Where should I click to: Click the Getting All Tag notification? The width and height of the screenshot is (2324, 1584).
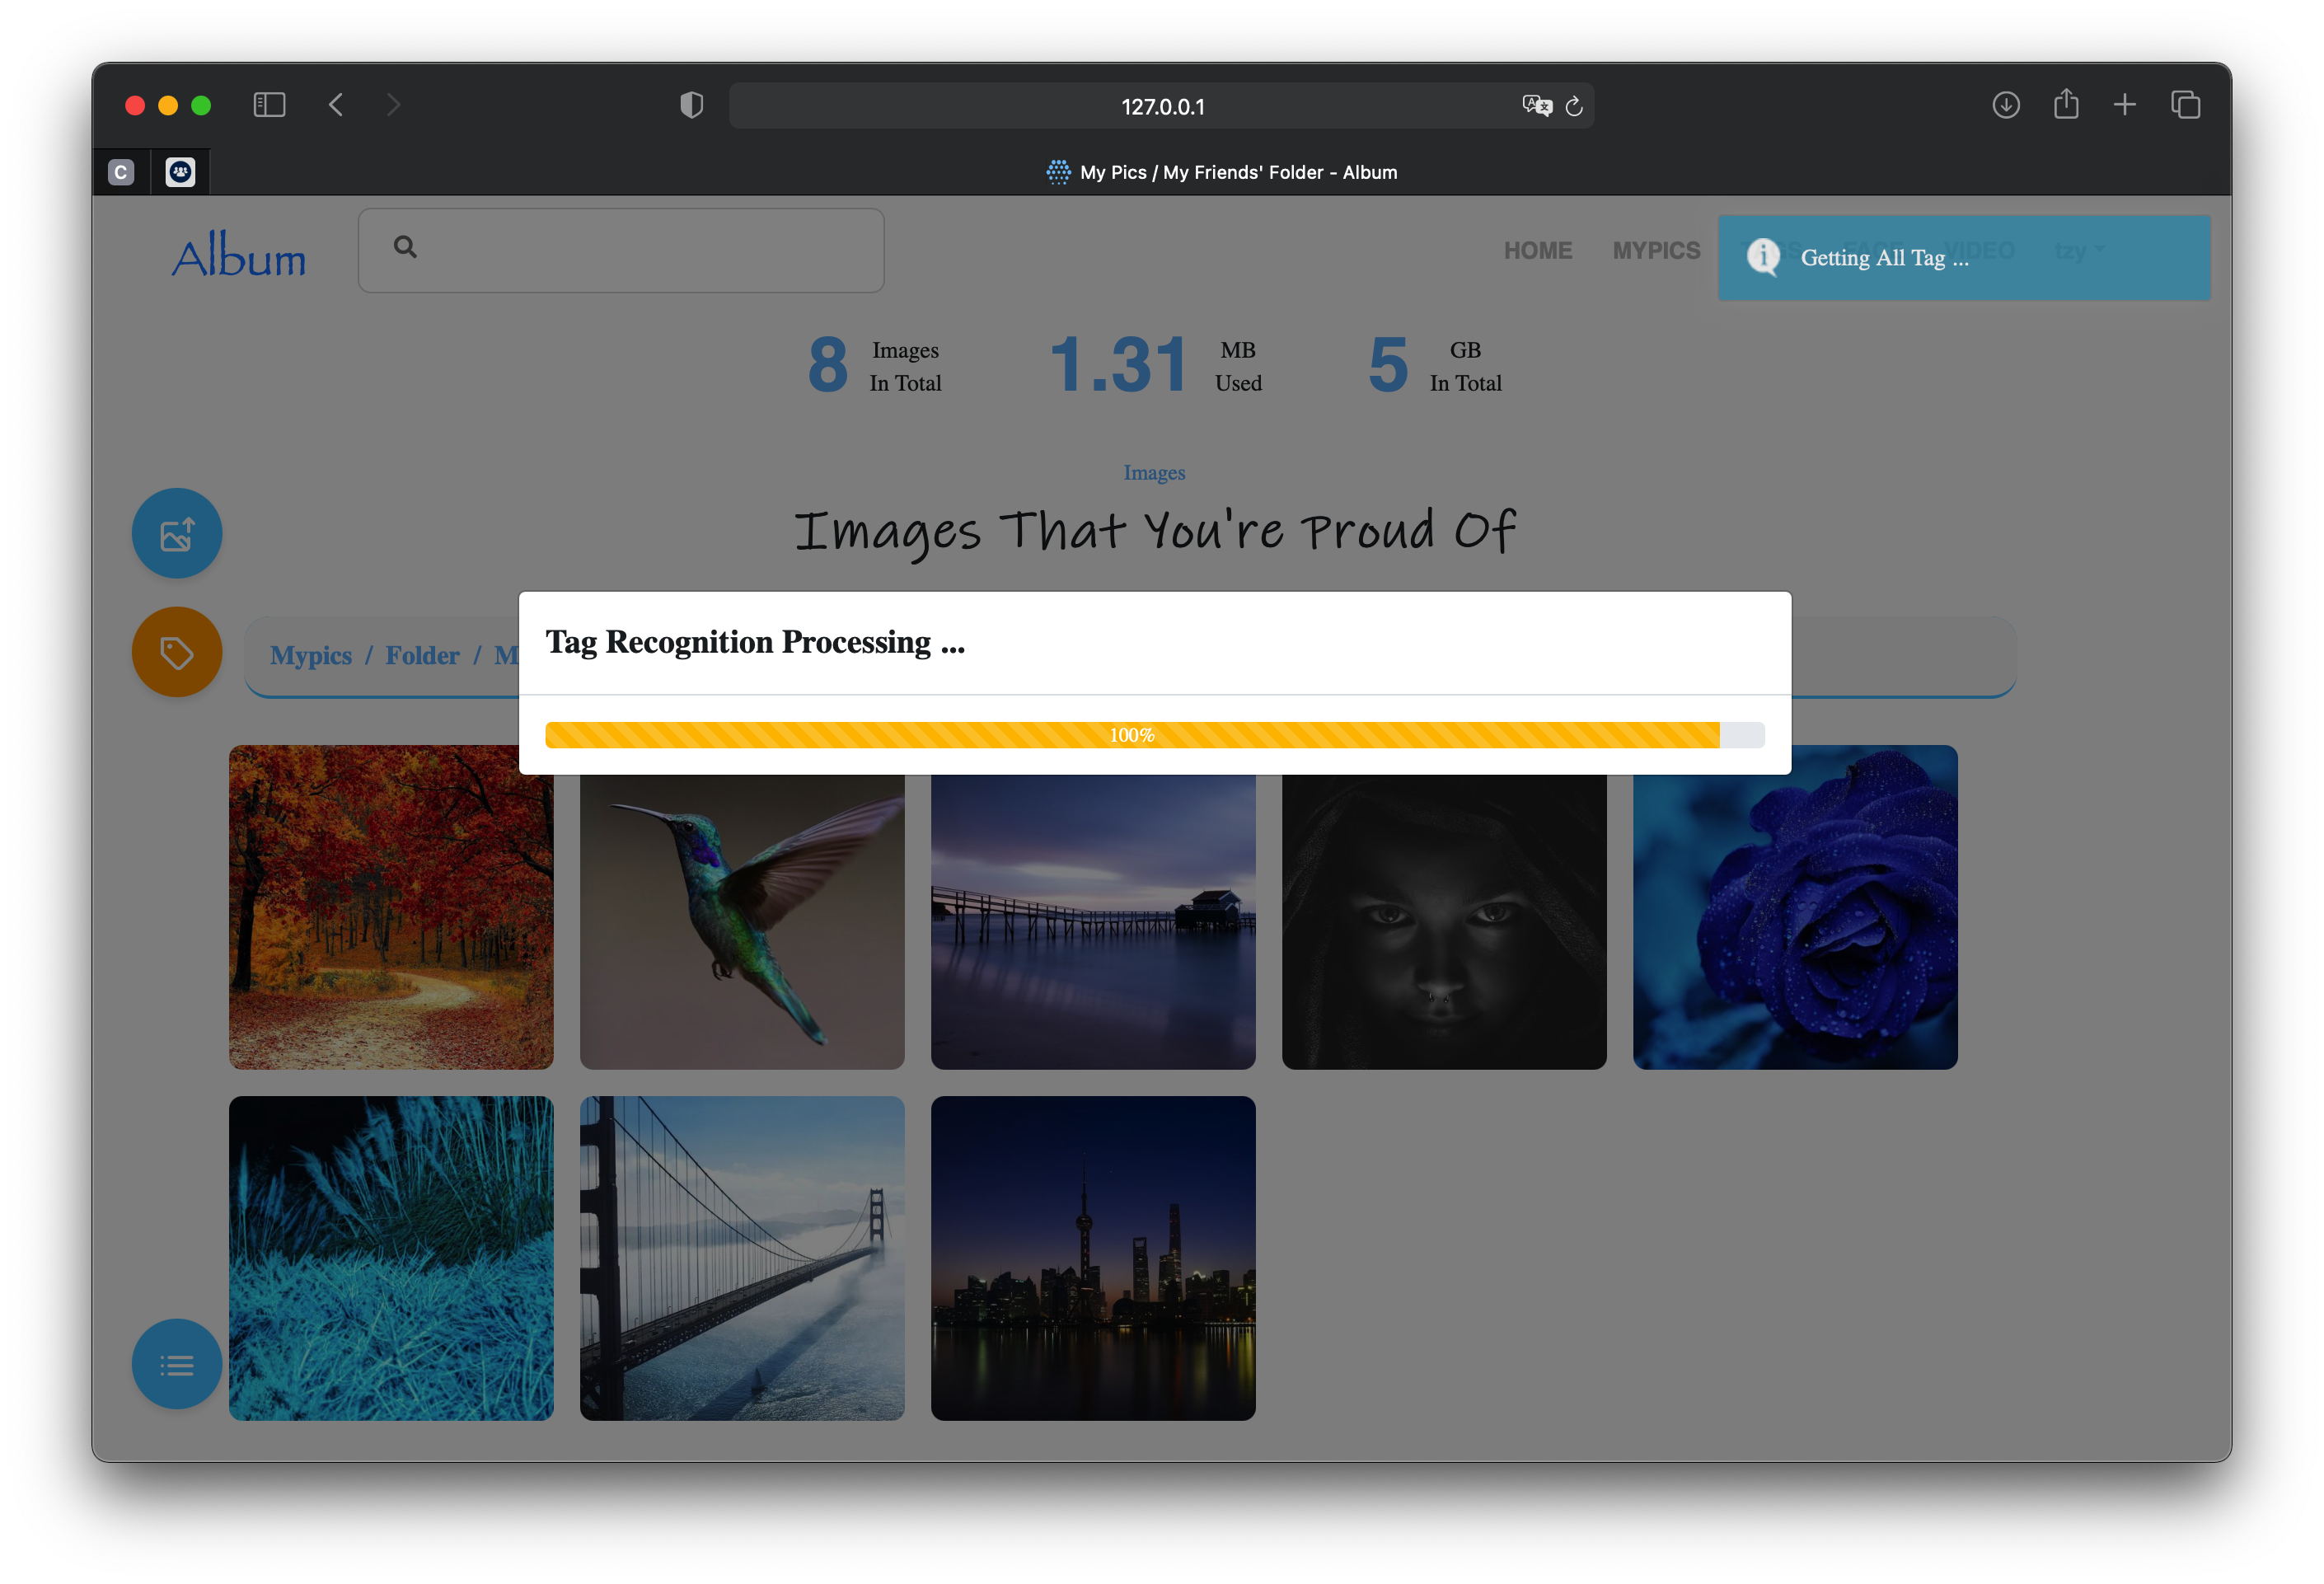point(1964,257)
